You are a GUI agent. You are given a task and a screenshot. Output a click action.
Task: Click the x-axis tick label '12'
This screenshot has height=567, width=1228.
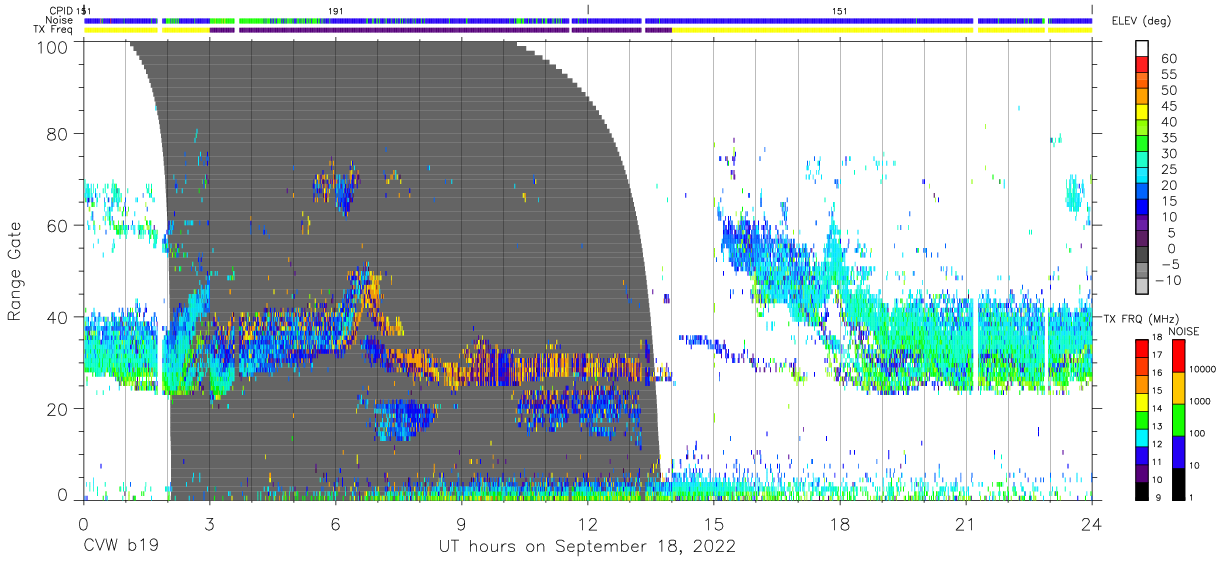coord(588,525)
